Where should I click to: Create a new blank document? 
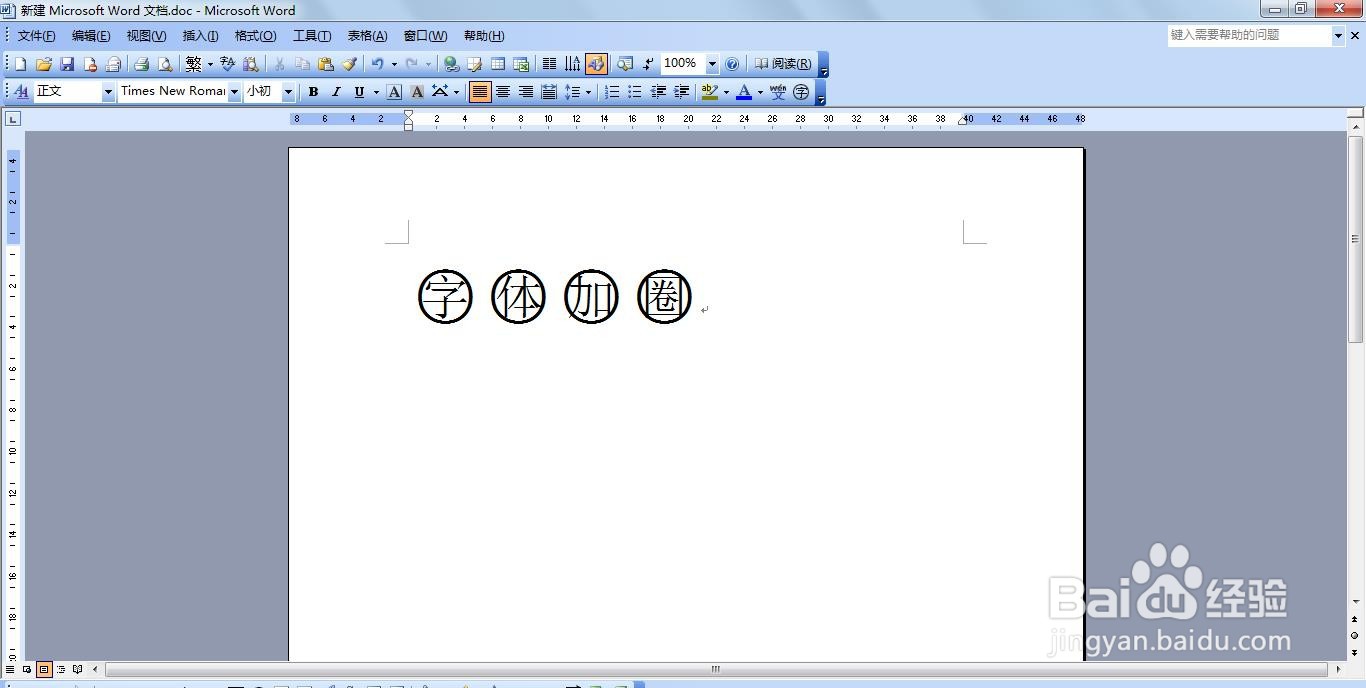click(21, 64)
